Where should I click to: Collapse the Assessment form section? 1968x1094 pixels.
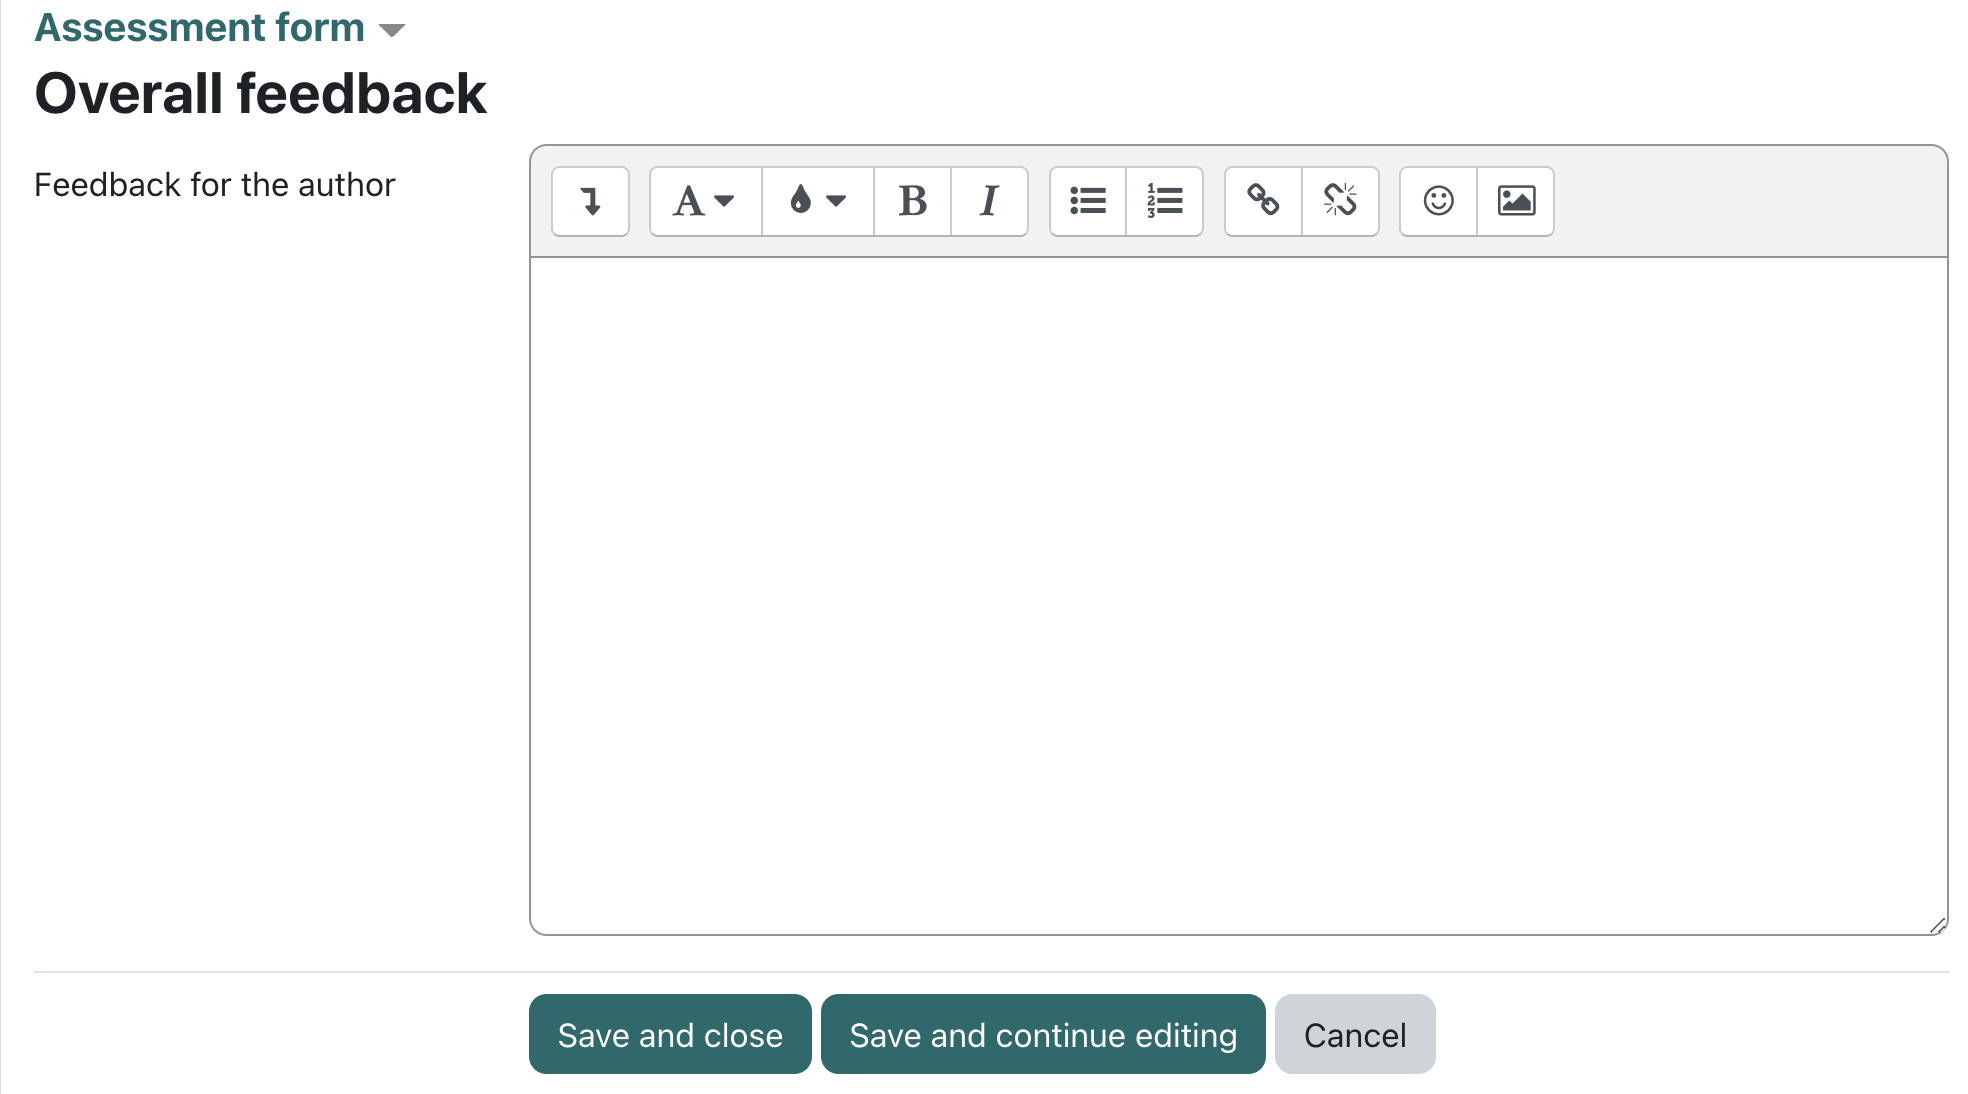219,27
